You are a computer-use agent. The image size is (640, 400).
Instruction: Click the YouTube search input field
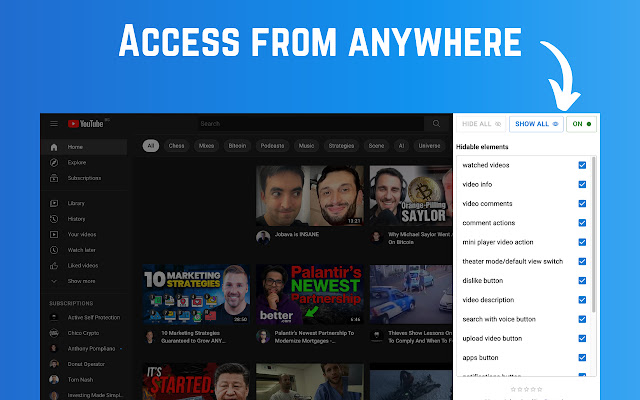(311, 124)
